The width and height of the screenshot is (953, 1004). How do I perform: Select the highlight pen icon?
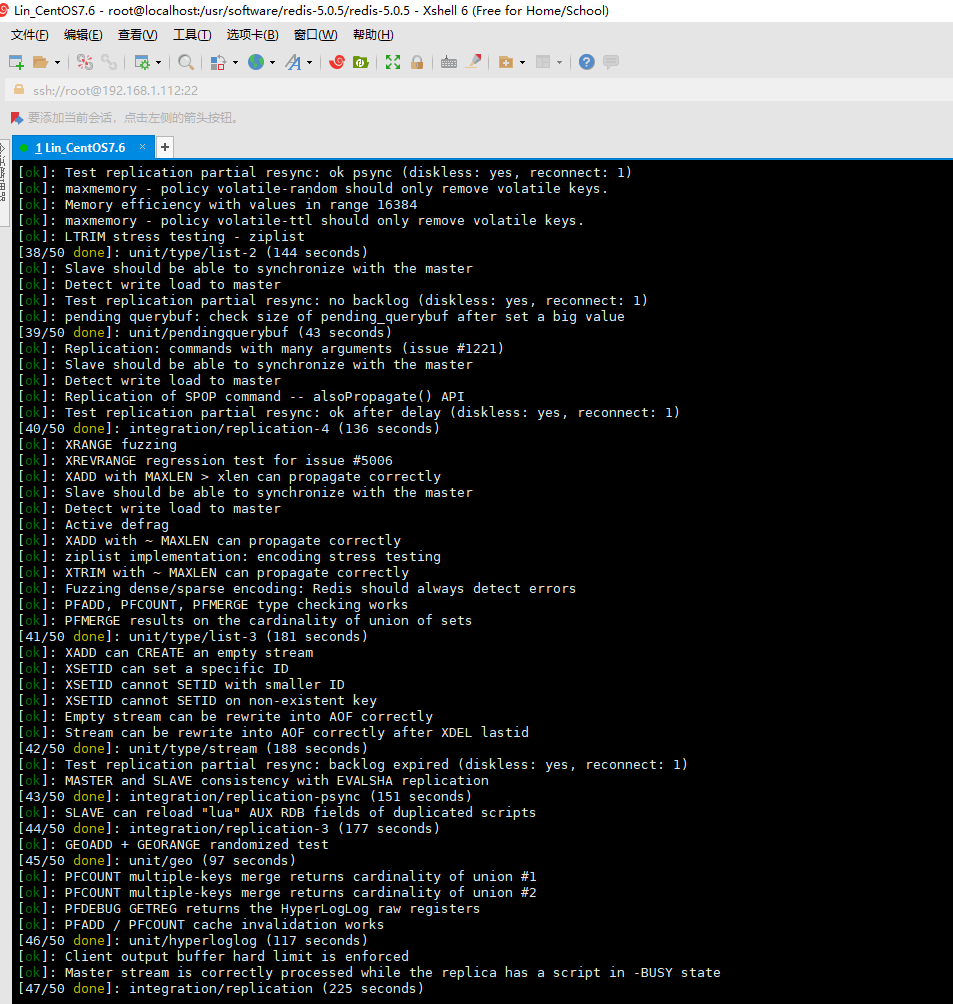coord(476,62)
